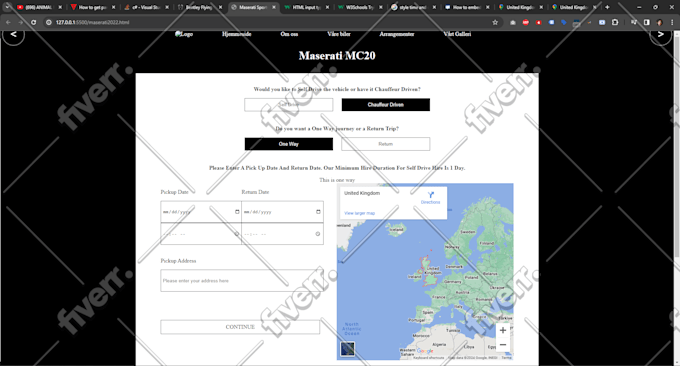Click the return time input field
This screenshot has width=680, height=366.
282,234
